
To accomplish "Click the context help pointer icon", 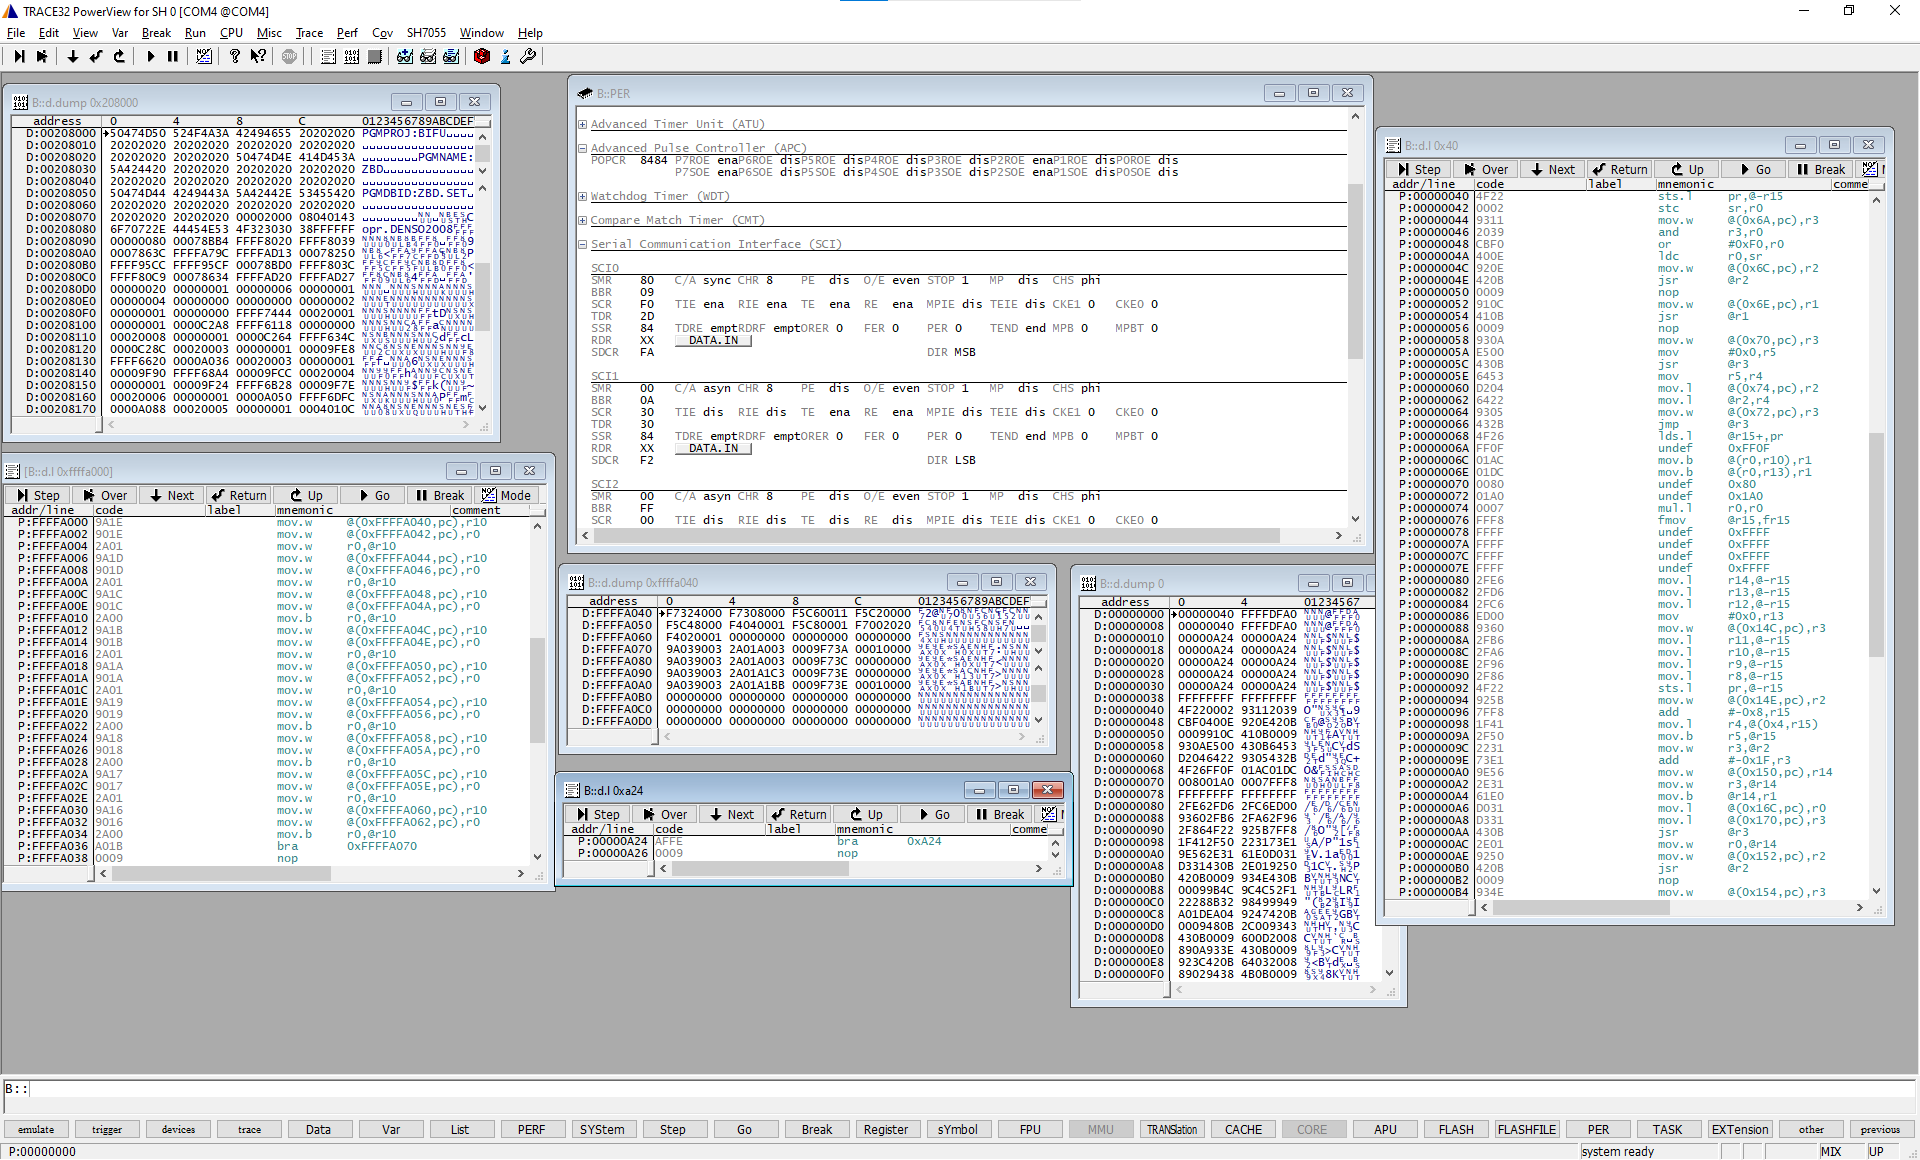I will (x=258, y=57).
